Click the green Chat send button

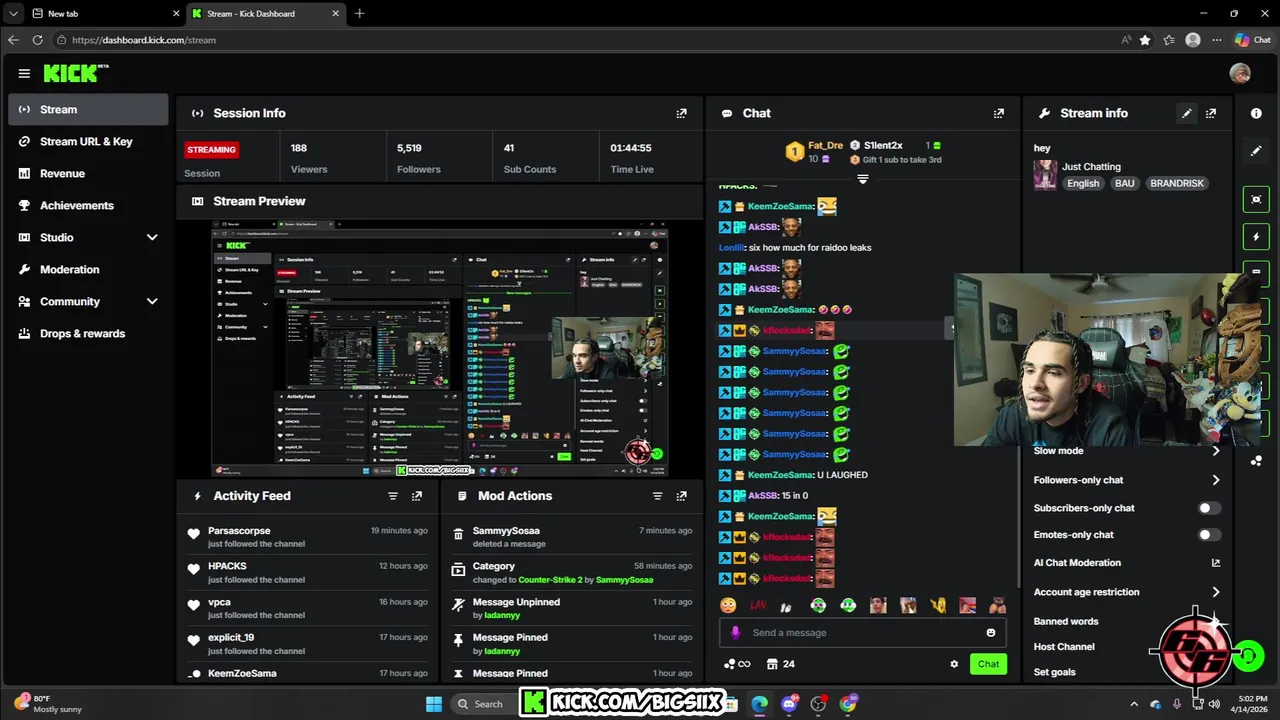pos(988,664)
